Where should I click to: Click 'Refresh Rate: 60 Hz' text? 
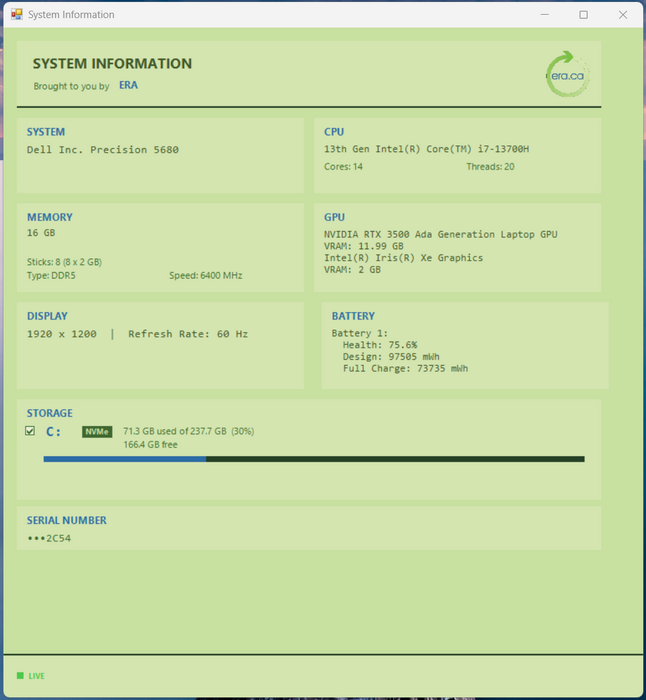[188, 334]
